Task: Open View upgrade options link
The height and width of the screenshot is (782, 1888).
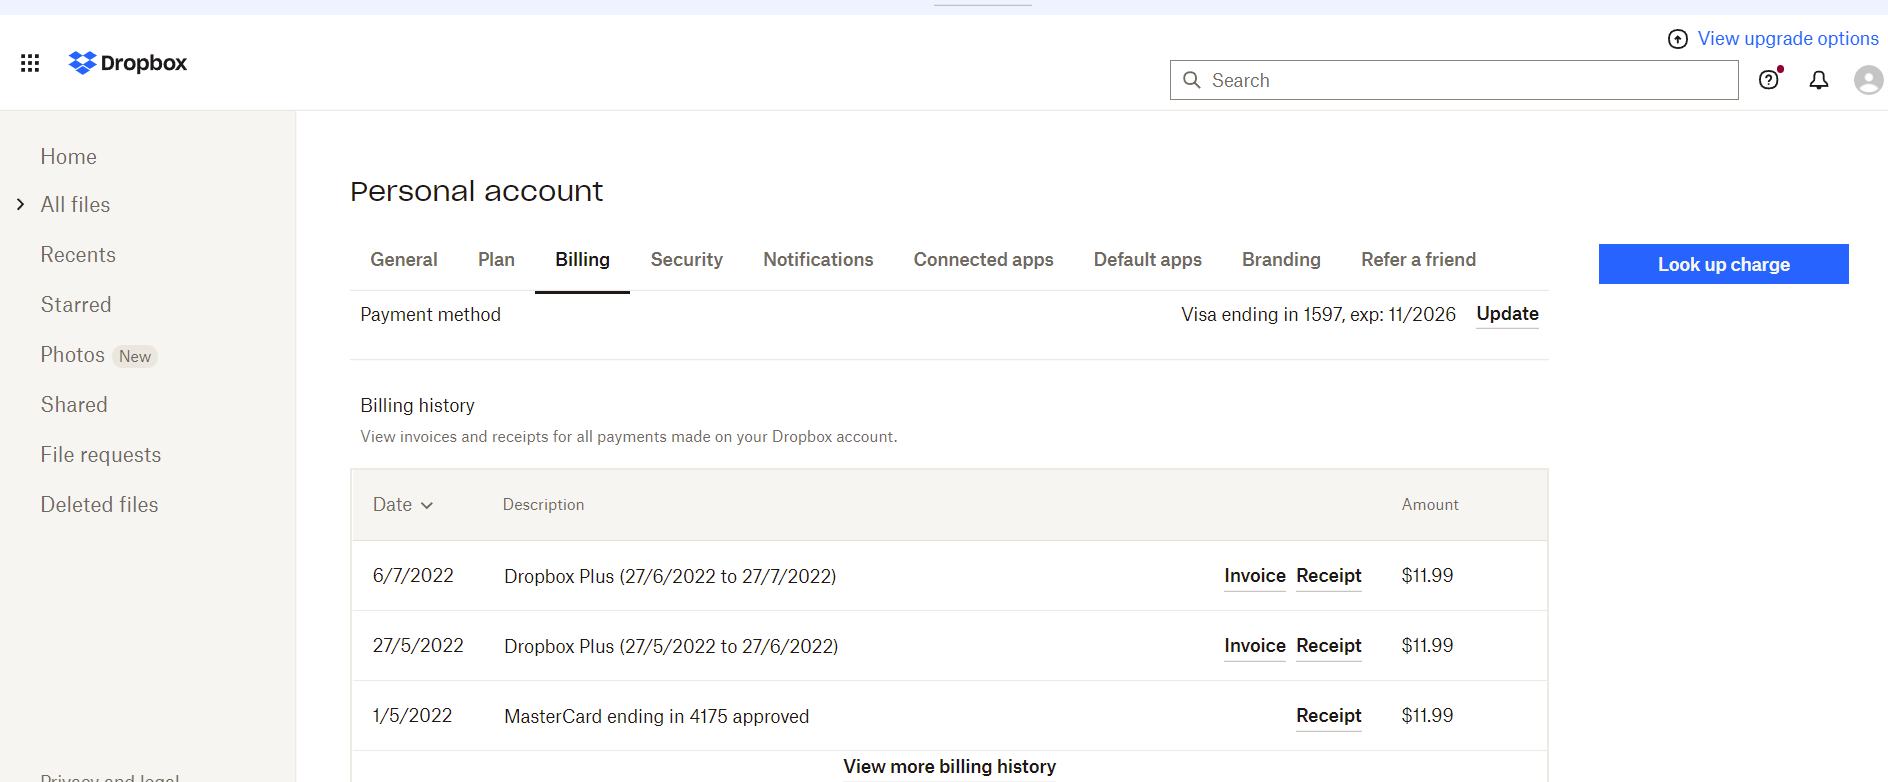Action: point(1788,39)
